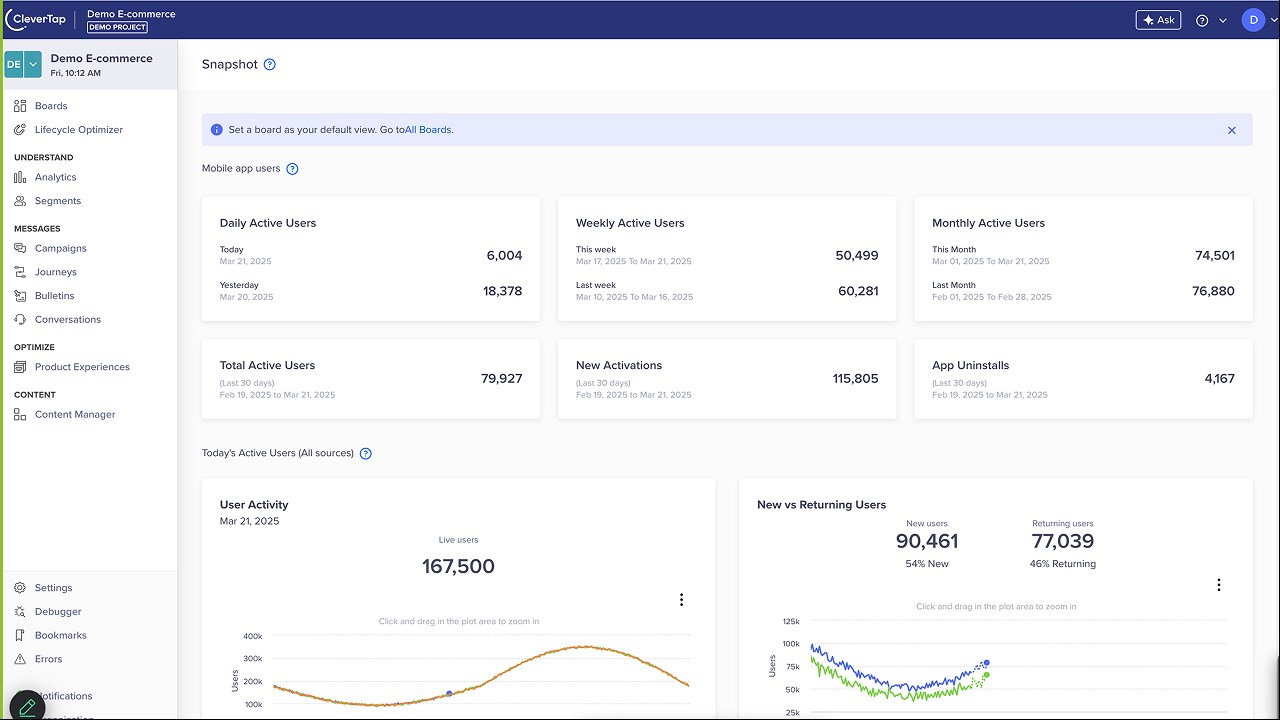Click last week's value 60,281
Image resolution: width=1280 pixels, height=720 pixels.
(x=858, y=291)
